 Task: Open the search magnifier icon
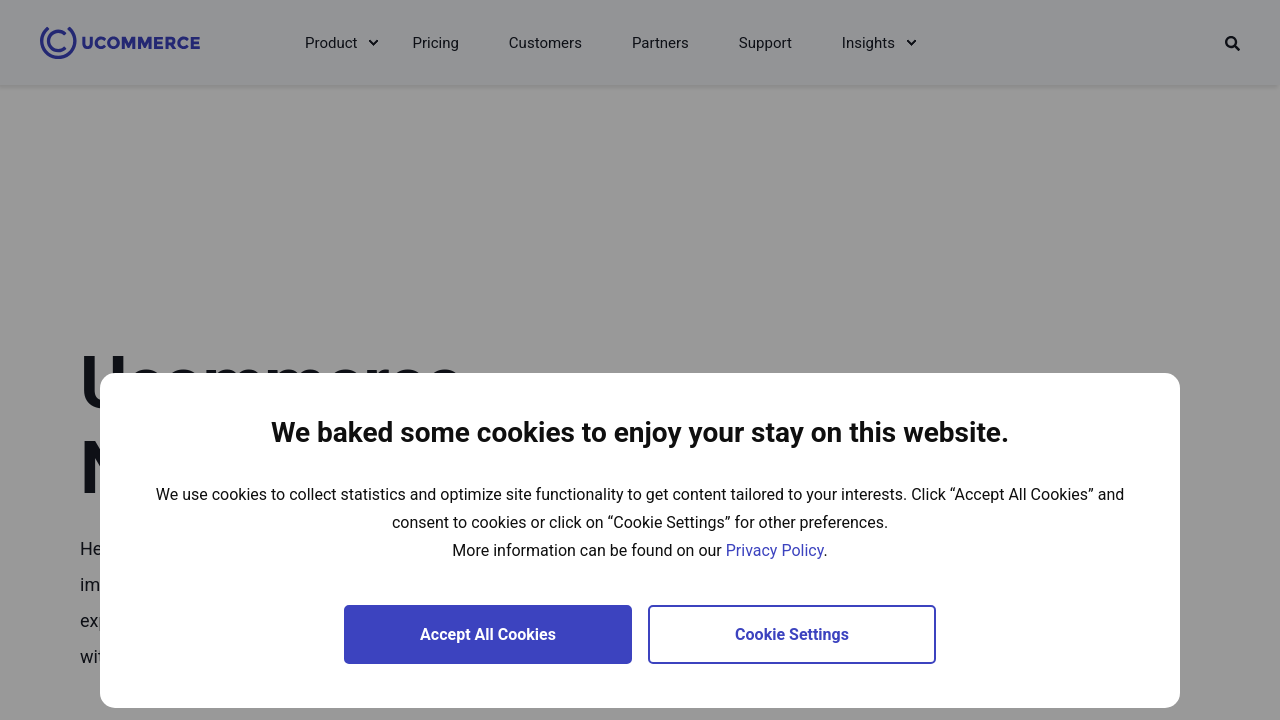[x=1232, y=43]
